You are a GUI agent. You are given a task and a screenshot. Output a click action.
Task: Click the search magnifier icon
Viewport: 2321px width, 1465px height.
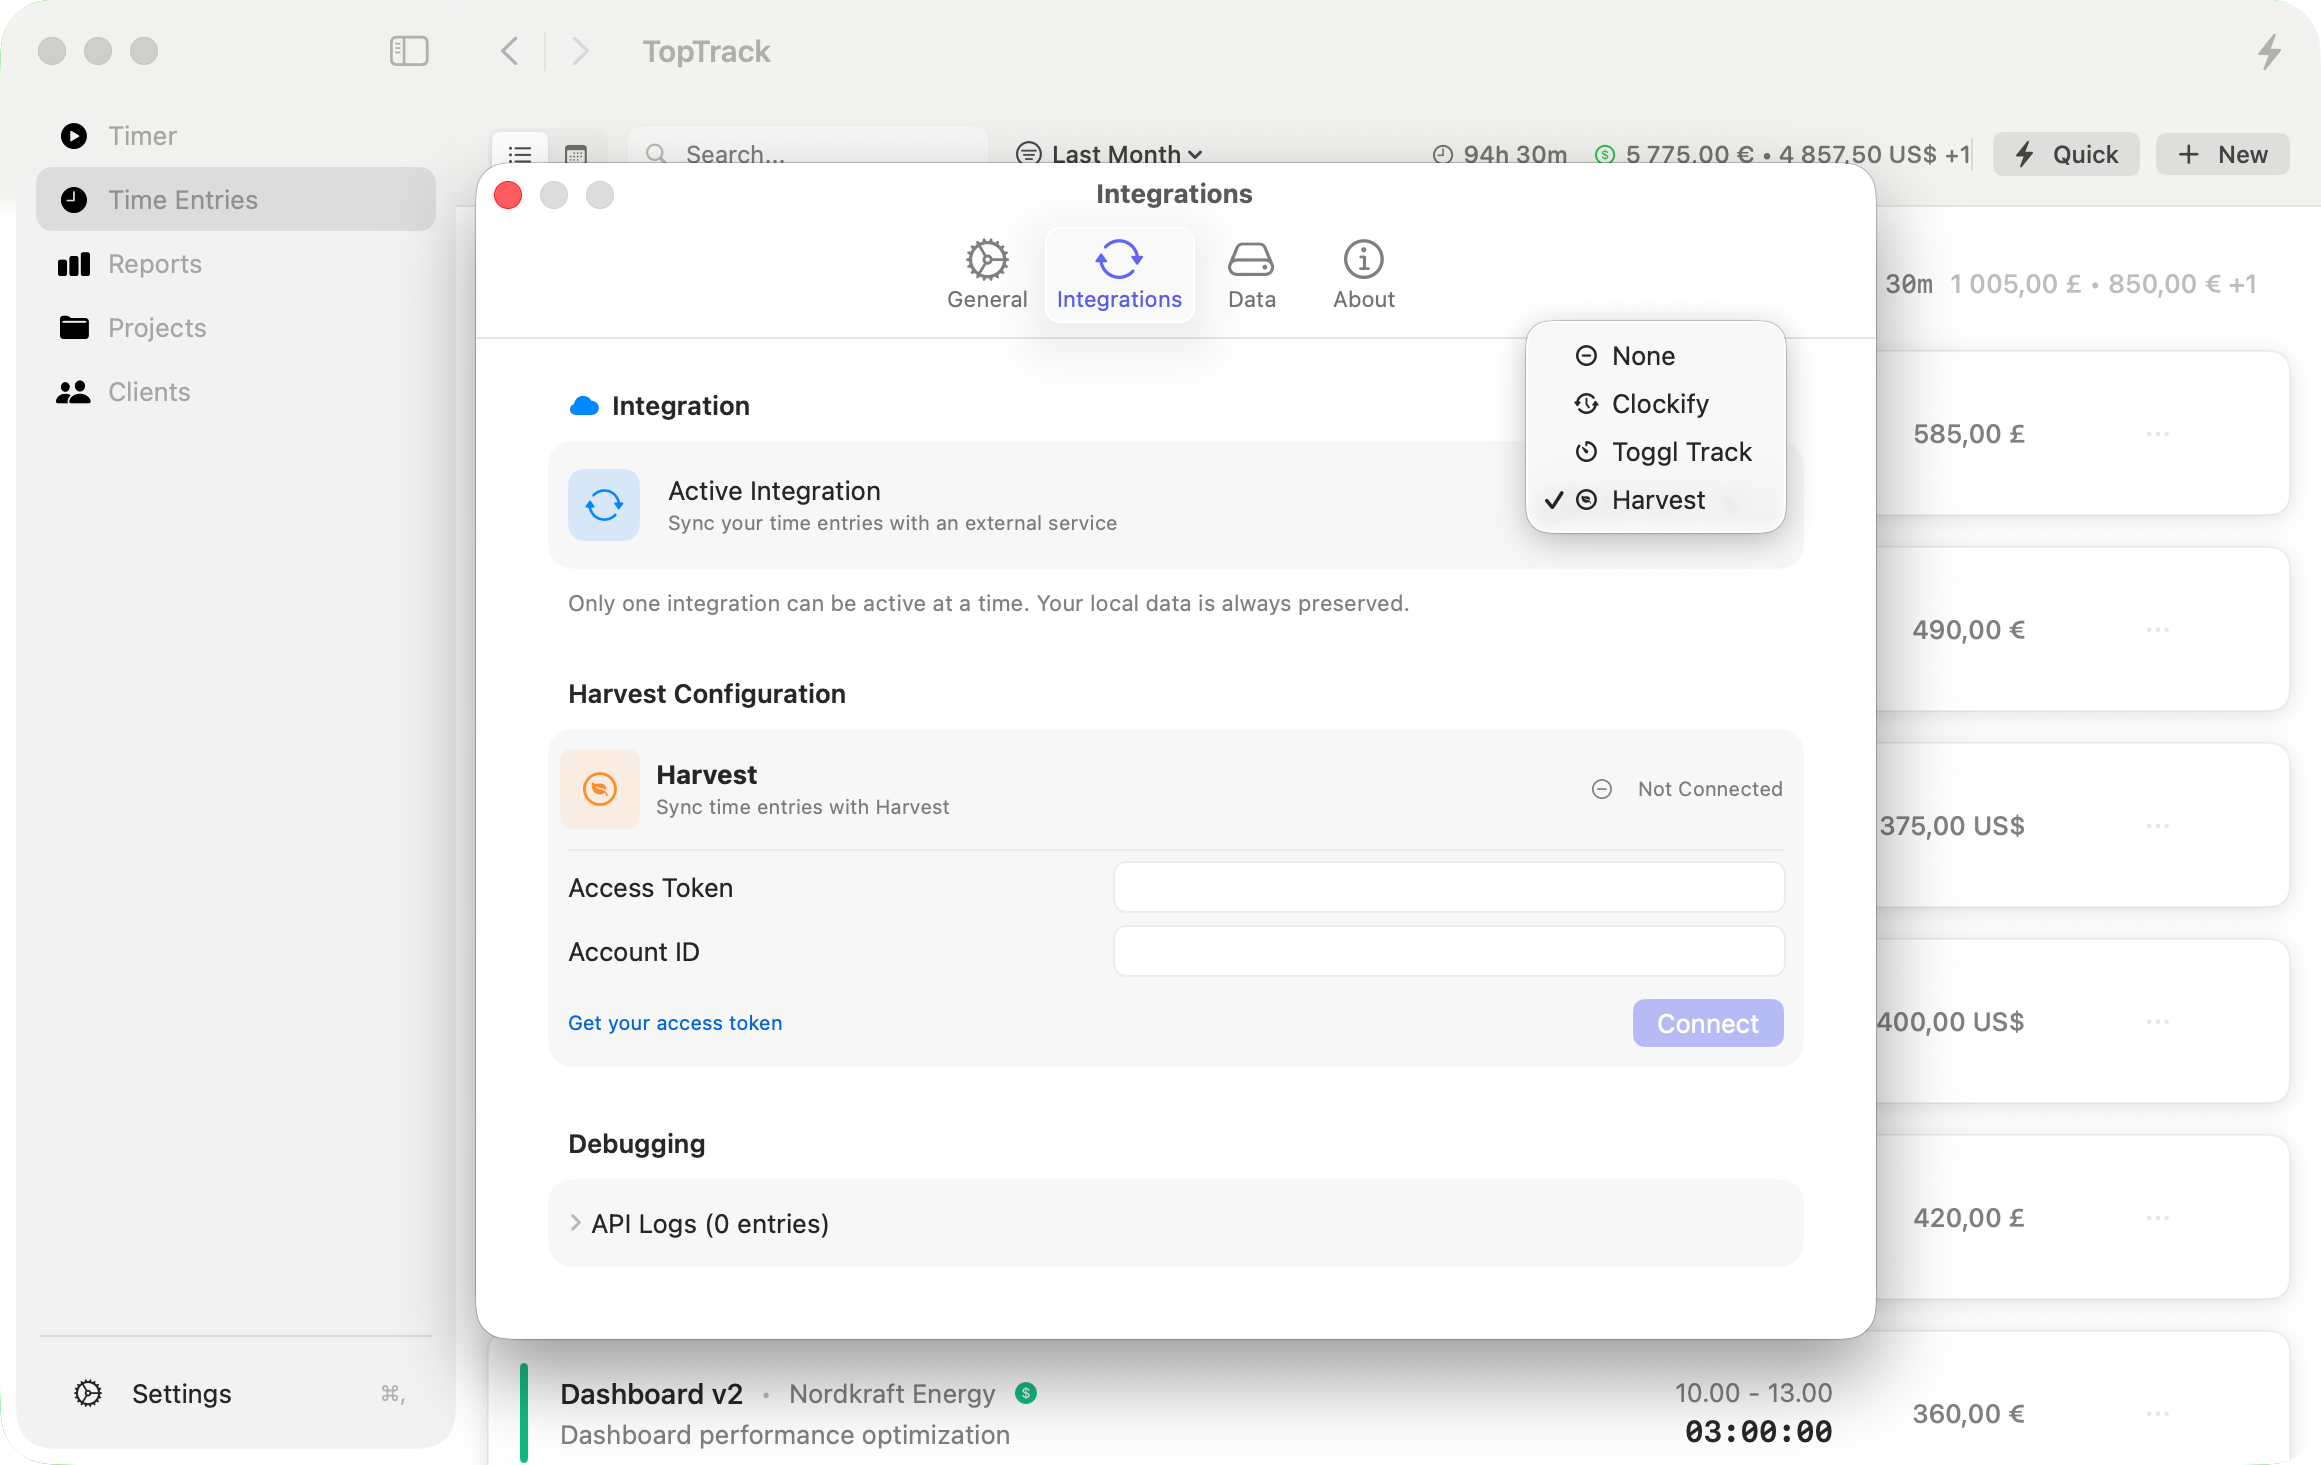coord(655,154)
